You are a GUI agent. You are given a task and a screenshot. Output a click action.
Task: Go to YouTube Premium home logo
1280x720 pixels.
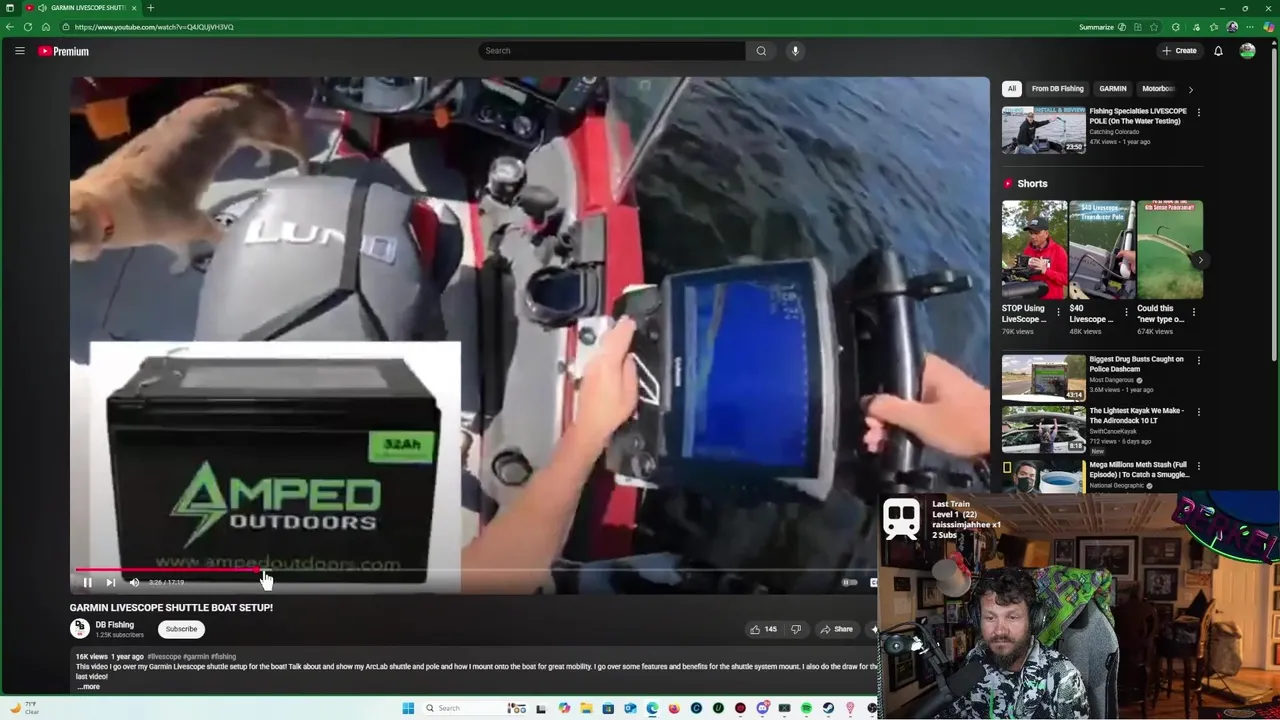63,51
